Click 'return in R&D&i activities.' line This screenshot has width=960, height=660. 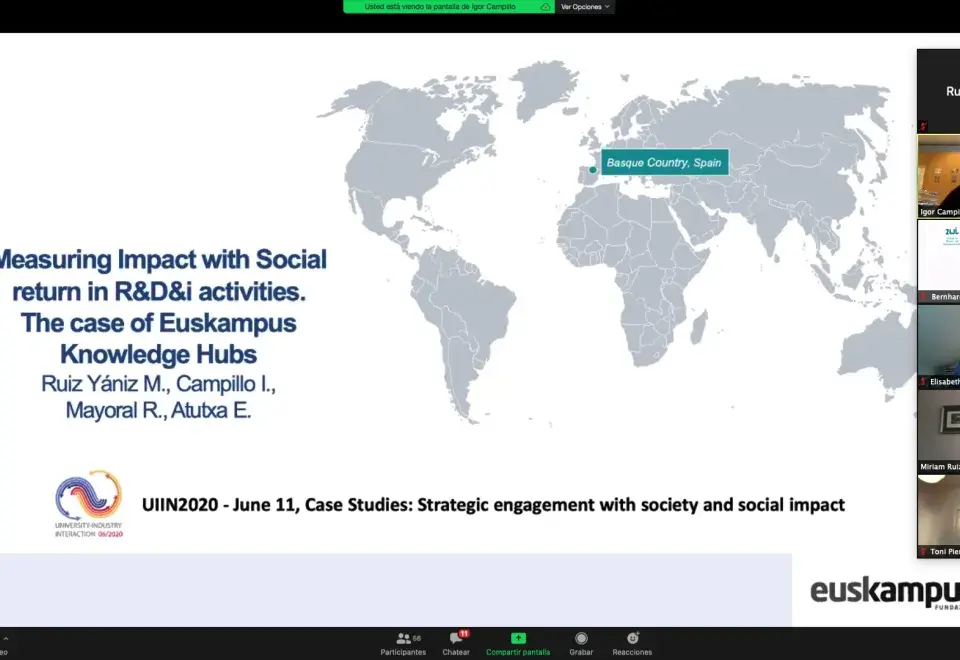pos(159,291)
